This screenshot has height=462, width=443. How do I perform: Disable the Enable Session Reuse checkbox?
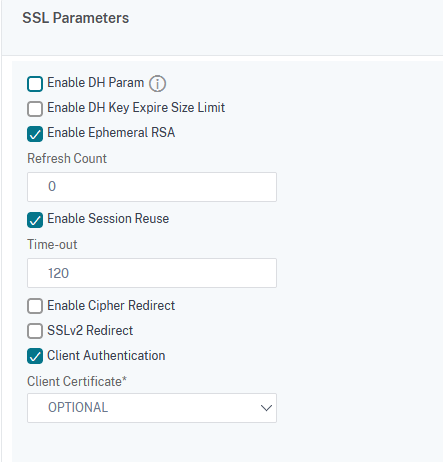[35, 220]
